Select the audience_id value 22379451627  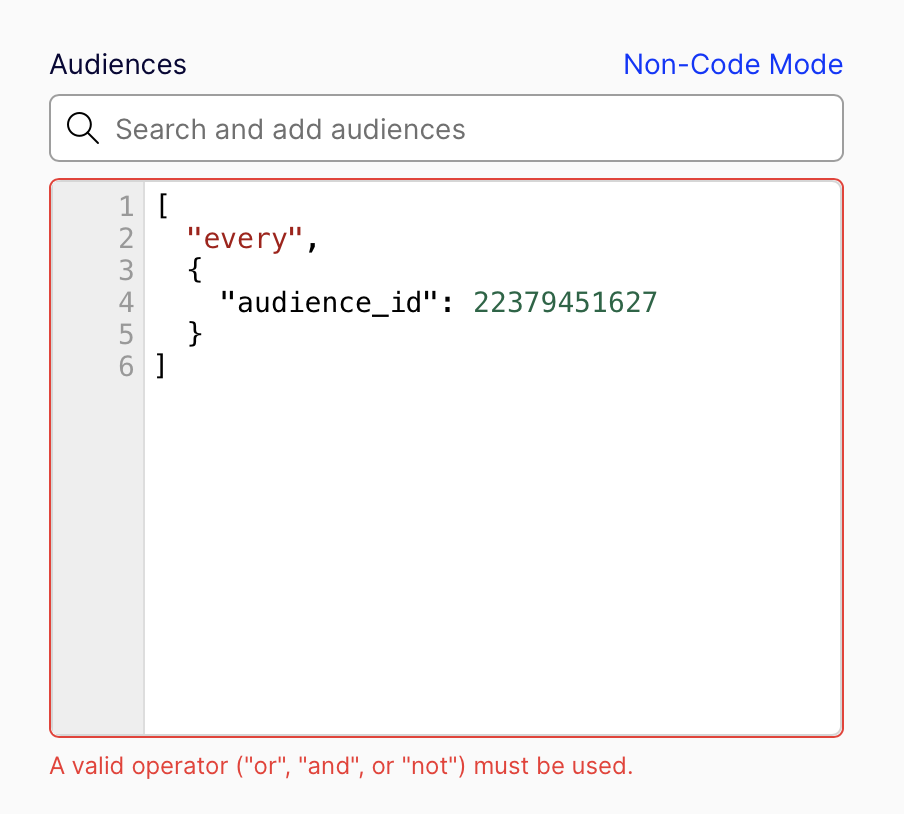(564, 302)
